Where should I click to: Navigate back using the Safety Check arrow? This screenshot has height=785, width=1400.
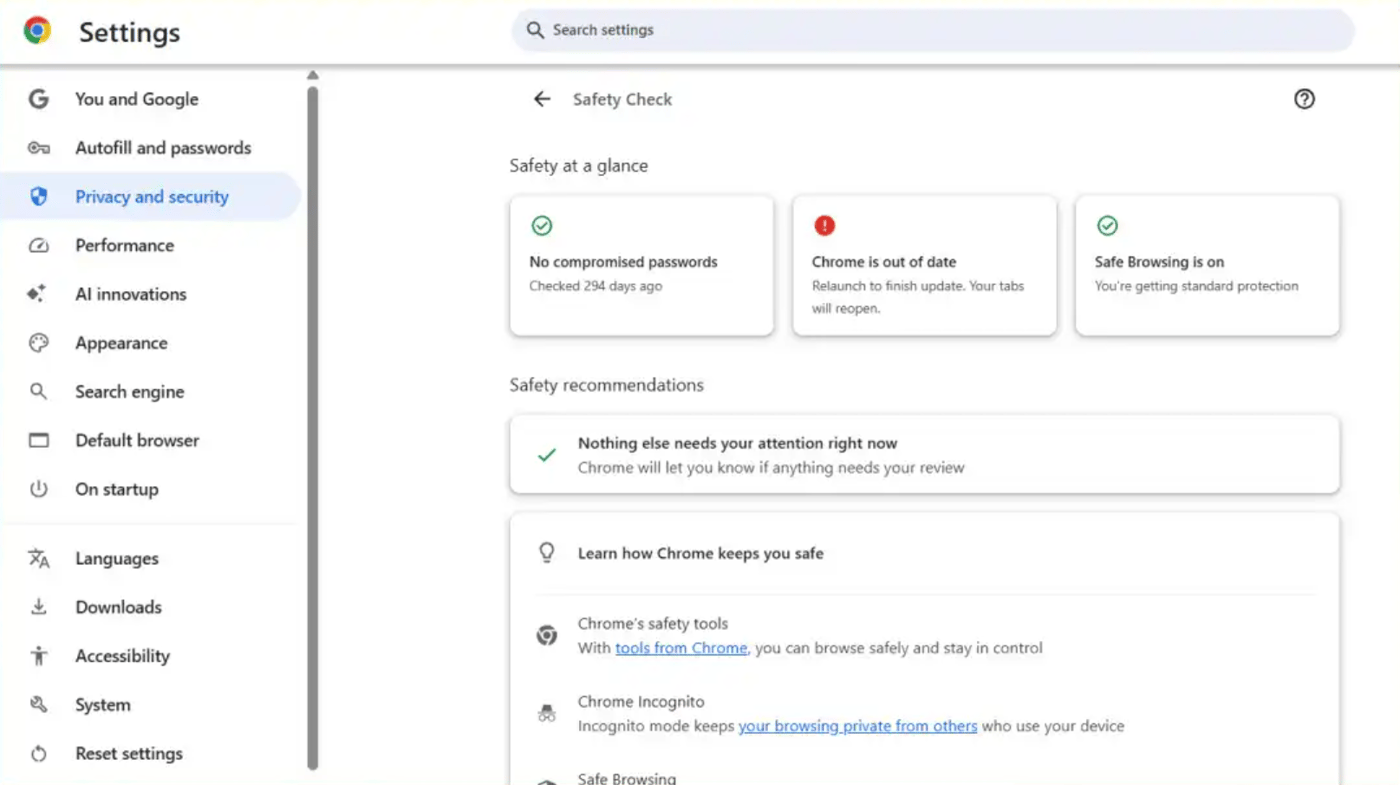(541, 99)
